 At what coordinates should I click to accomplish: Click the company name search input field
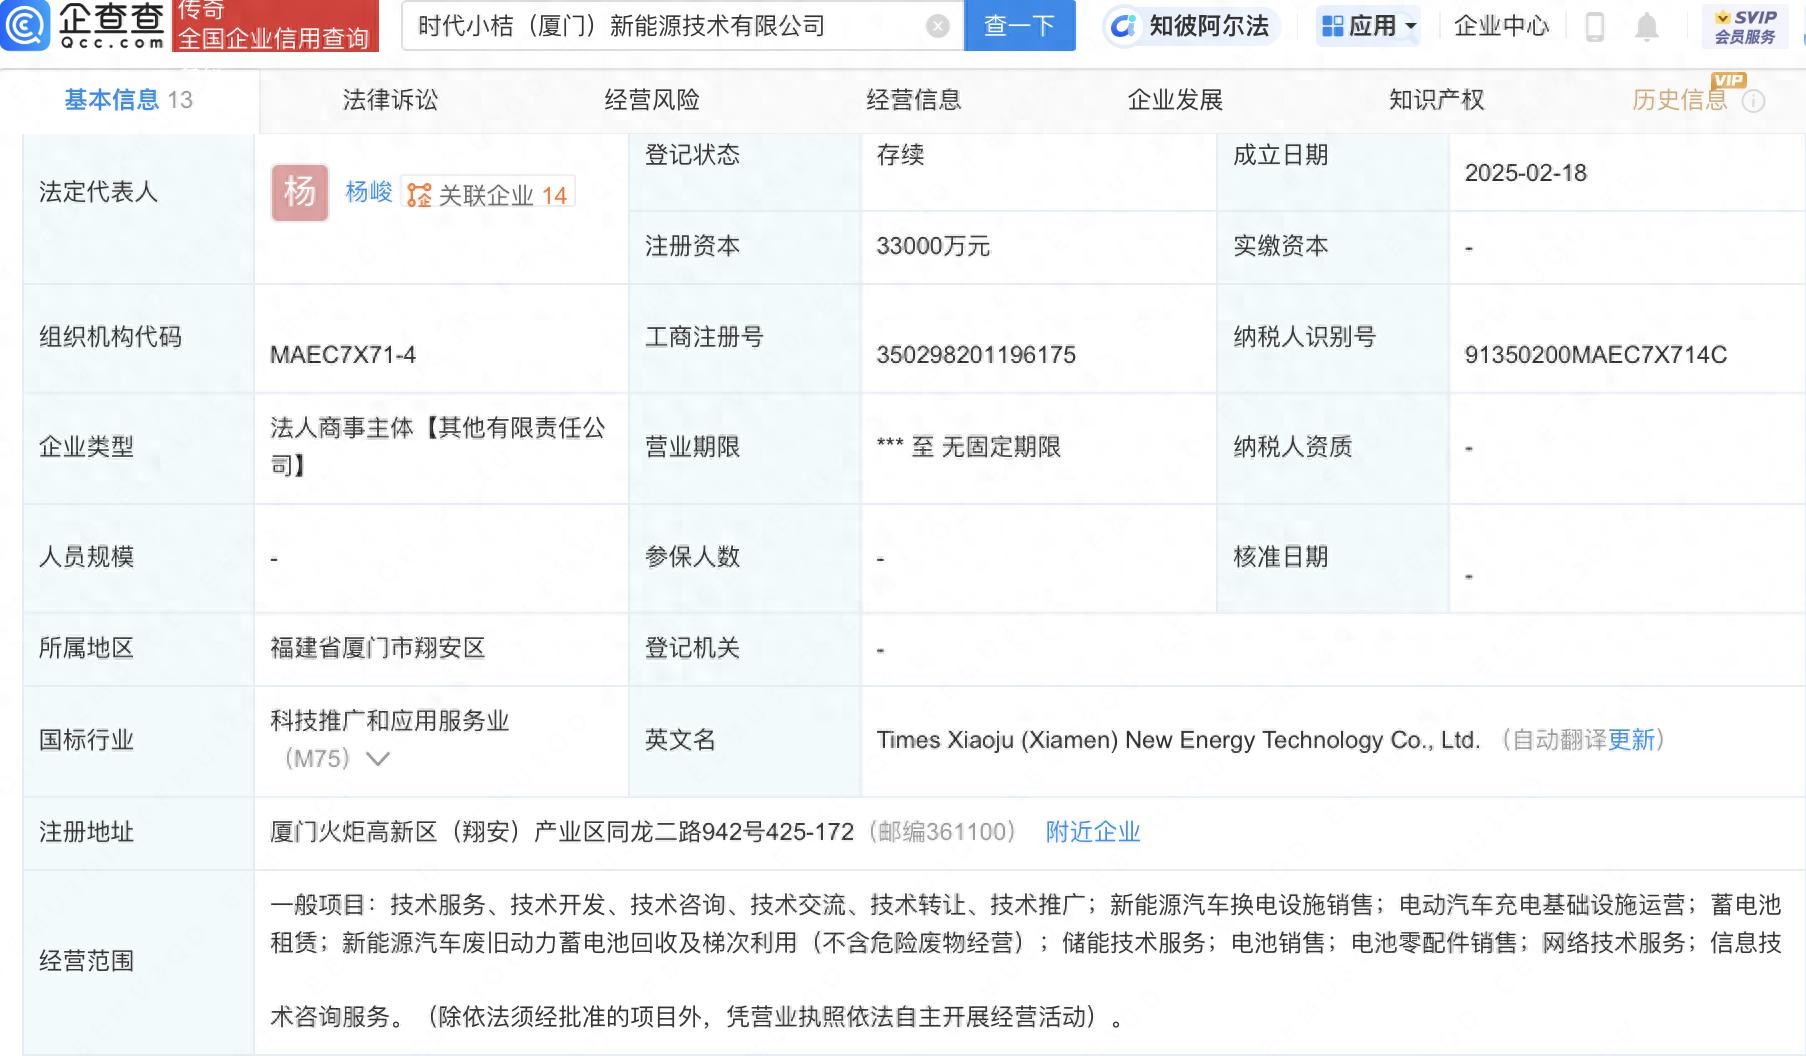click(665, 26)
